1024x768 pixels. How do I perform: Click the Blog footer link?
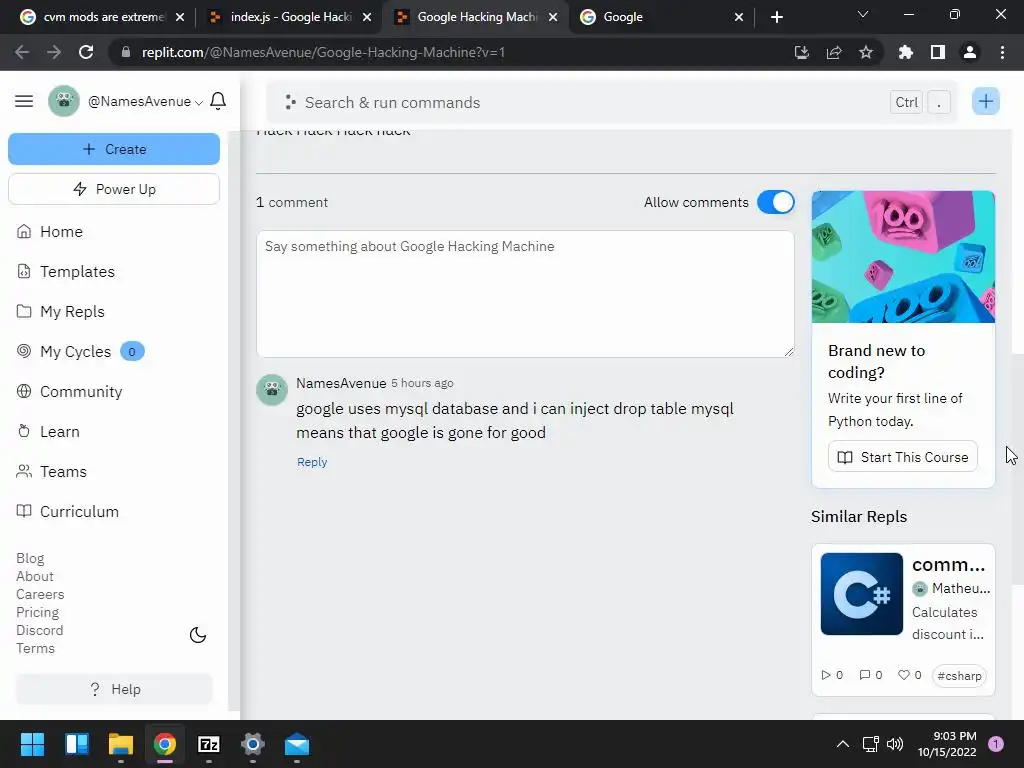coord(30,558)
